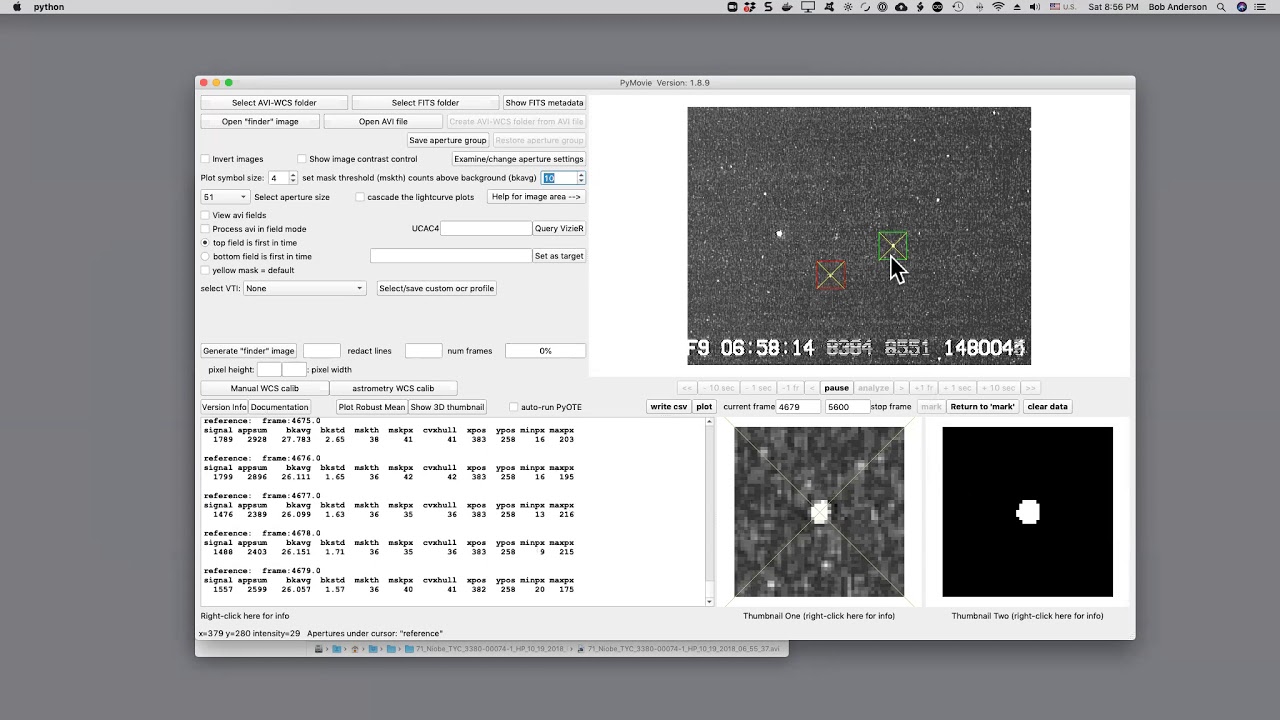The height and width of the screenshot is (720, 1280).
Task: Open Version Info
Action: coord(224,407)
